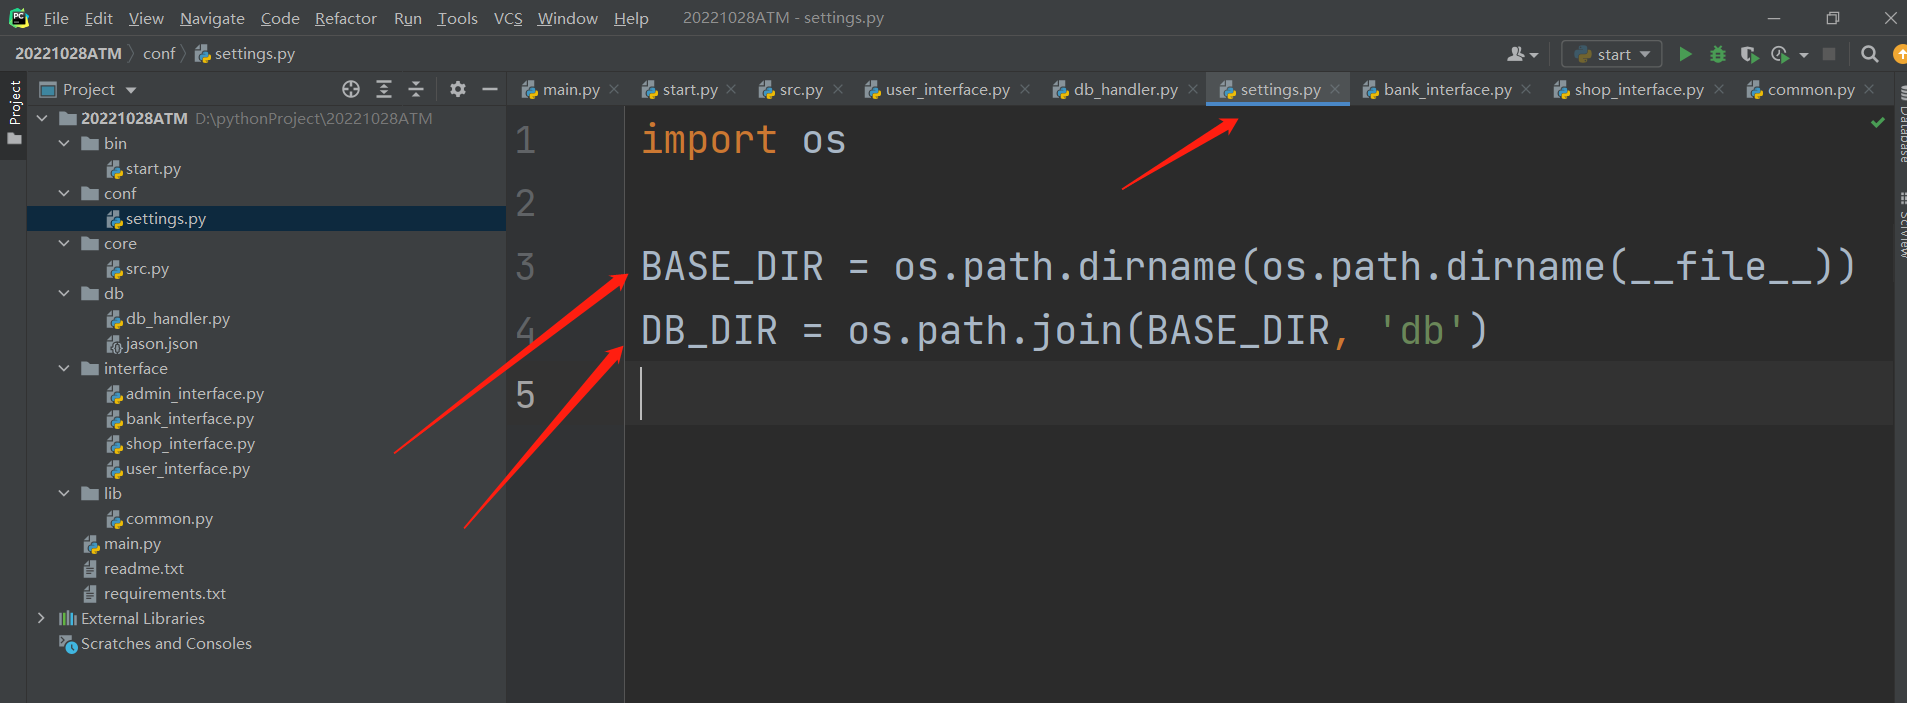Select requirements.txt in project tree

point(165,593)
